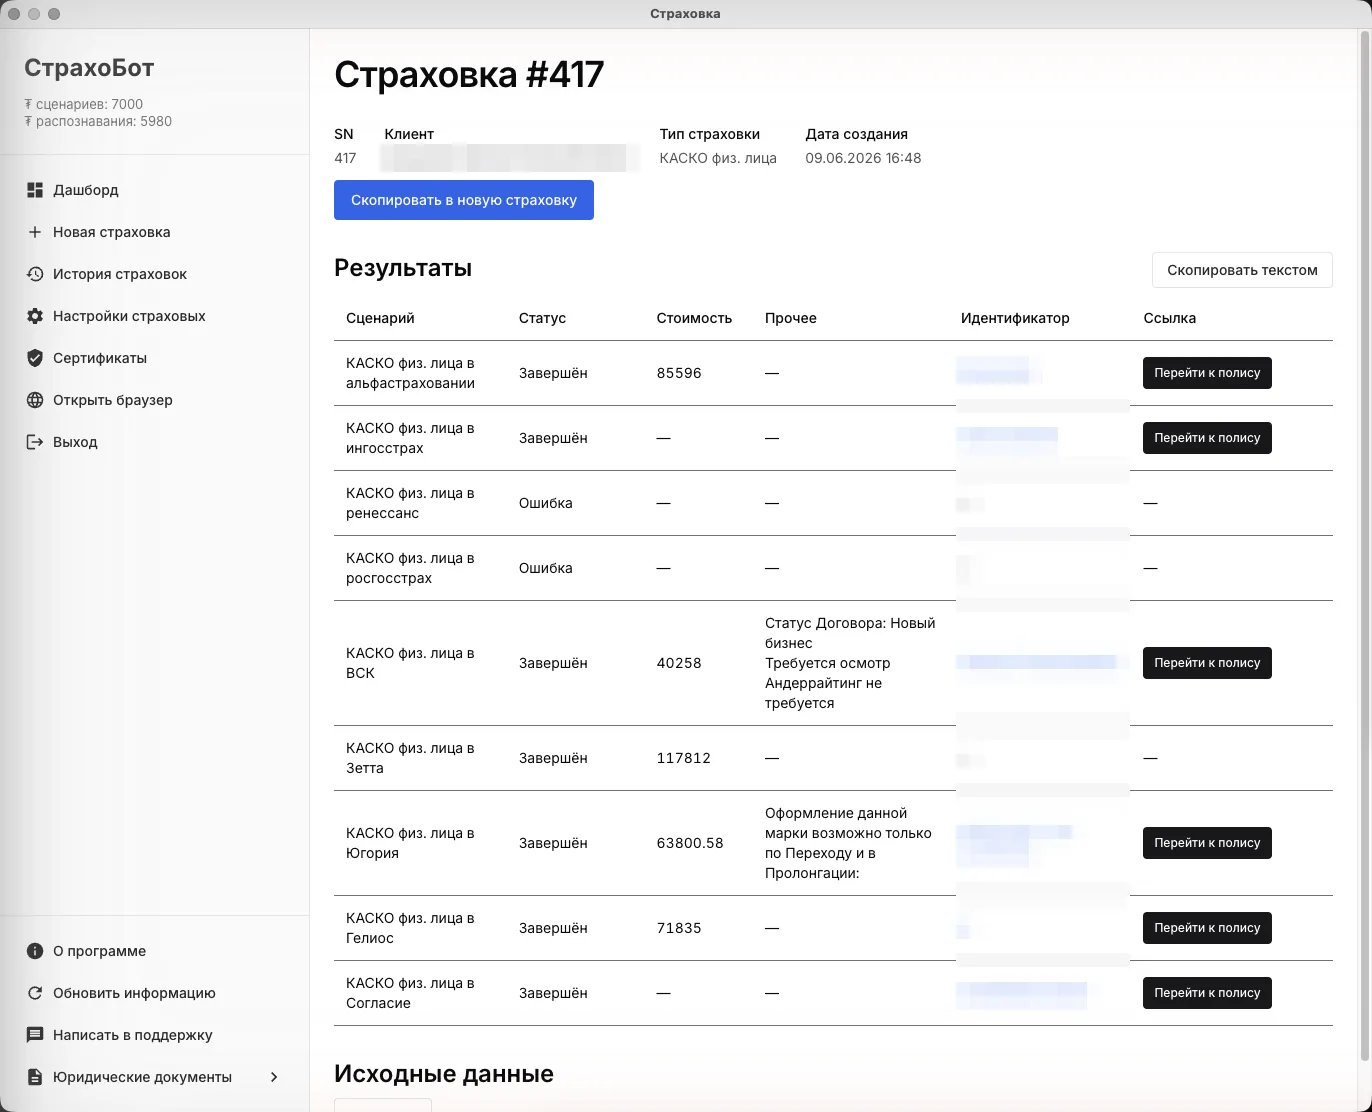Click the Ошибка status for росгосстрах

pyautogui.click(x=546, y=568)
